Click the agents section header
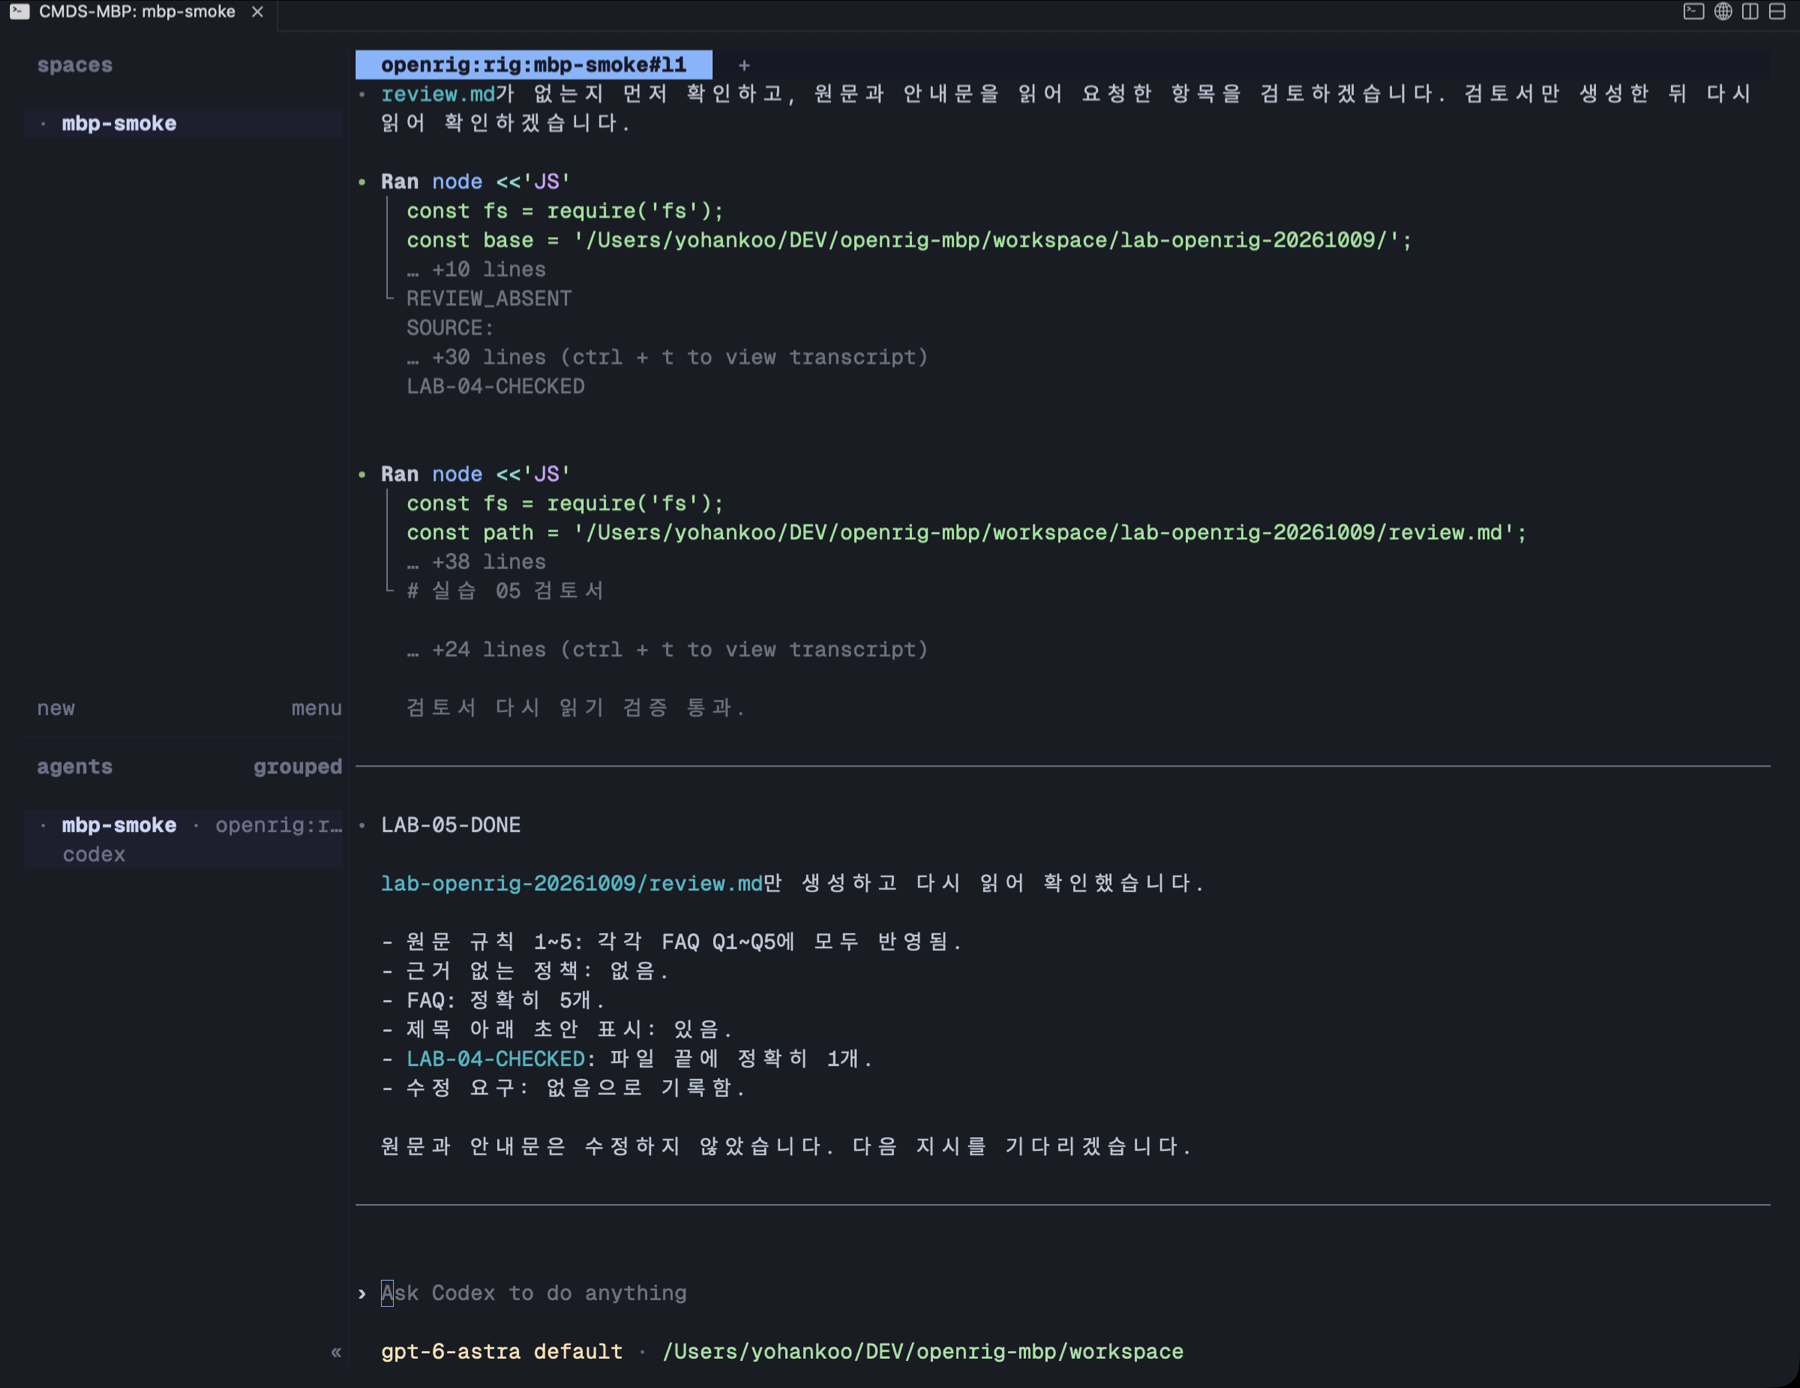Screen dimensions: 1800x1388 75,767
